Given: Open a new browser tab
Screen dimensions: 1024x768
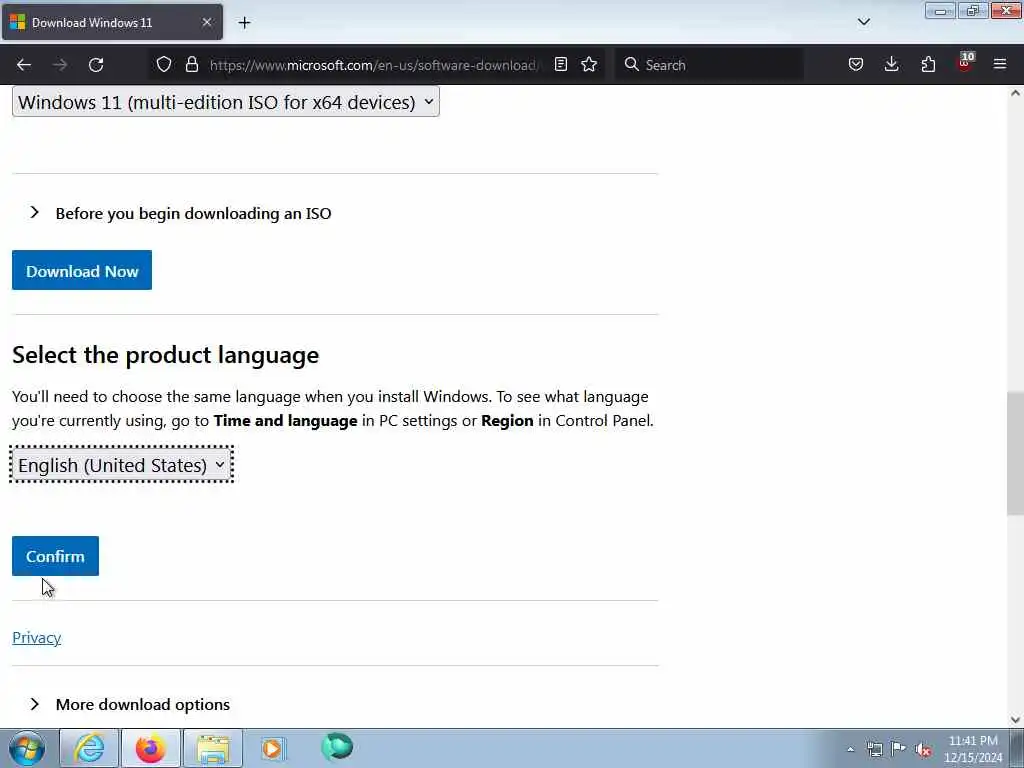Looking at the screenshot, I should pyautogui.click(x=244, y=23).
